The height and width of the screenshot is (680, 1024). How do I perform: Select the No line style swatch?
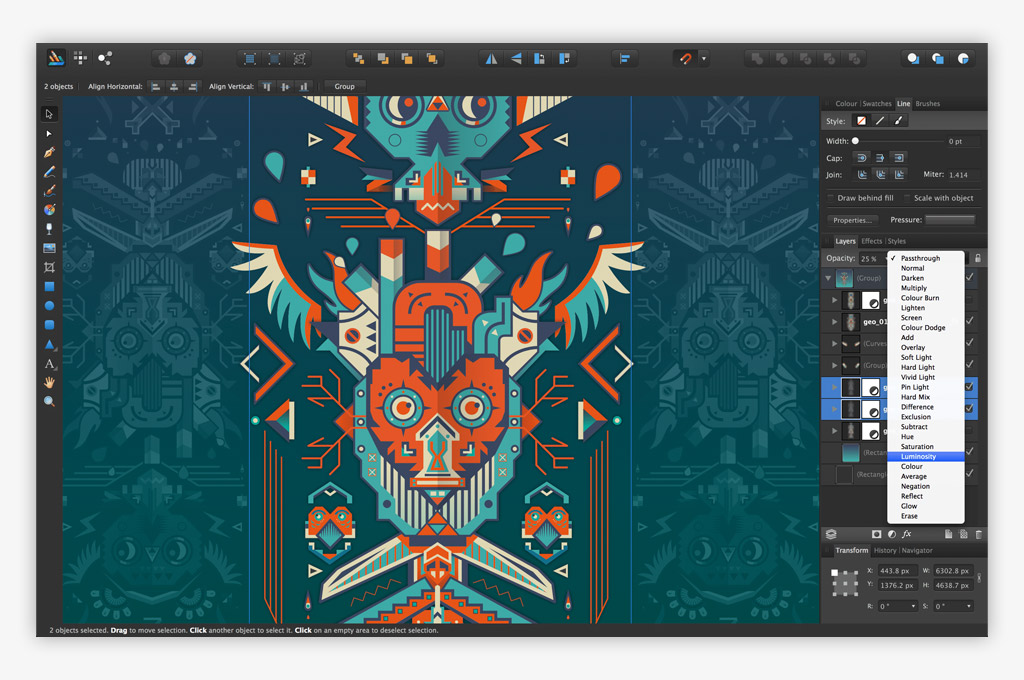pyautogui.click(x=861, y=121)
